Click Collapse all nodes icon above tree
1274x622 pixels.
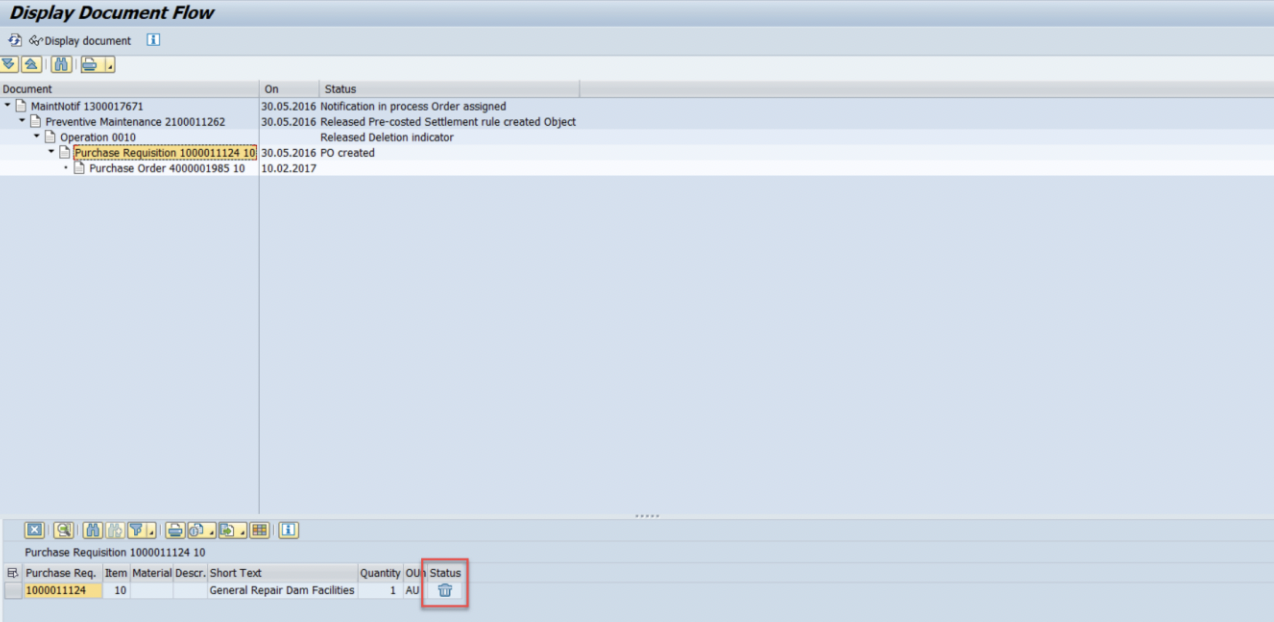31,65
